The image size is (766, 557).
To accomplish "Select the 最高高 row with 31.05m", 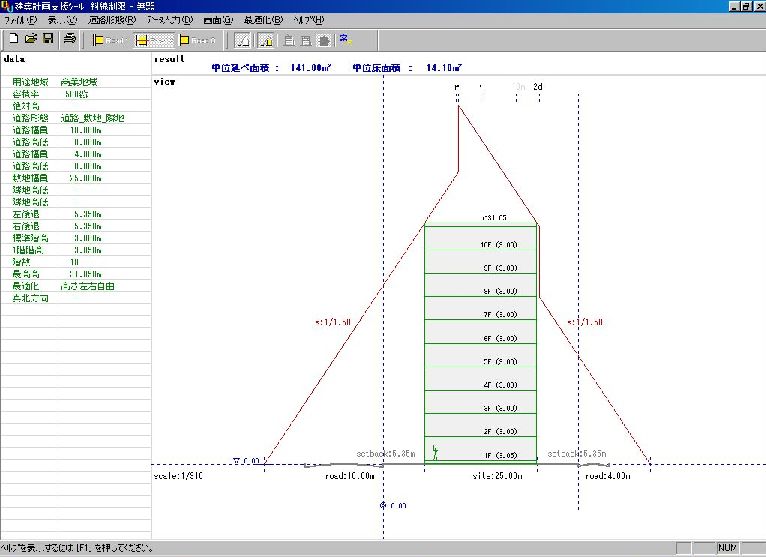I will [76, 274].
